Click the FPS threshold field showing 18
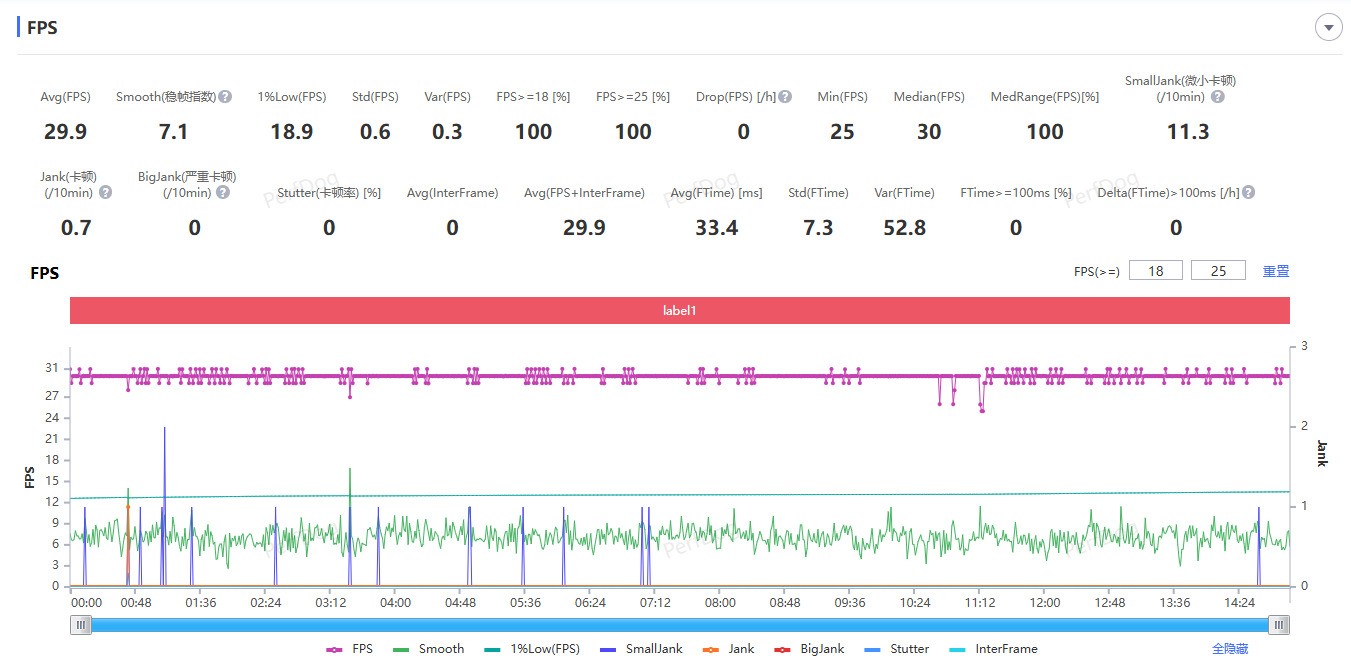The height and width of the screenshot is (661, 1351). pyautogui.click(x=1156, y=270)
